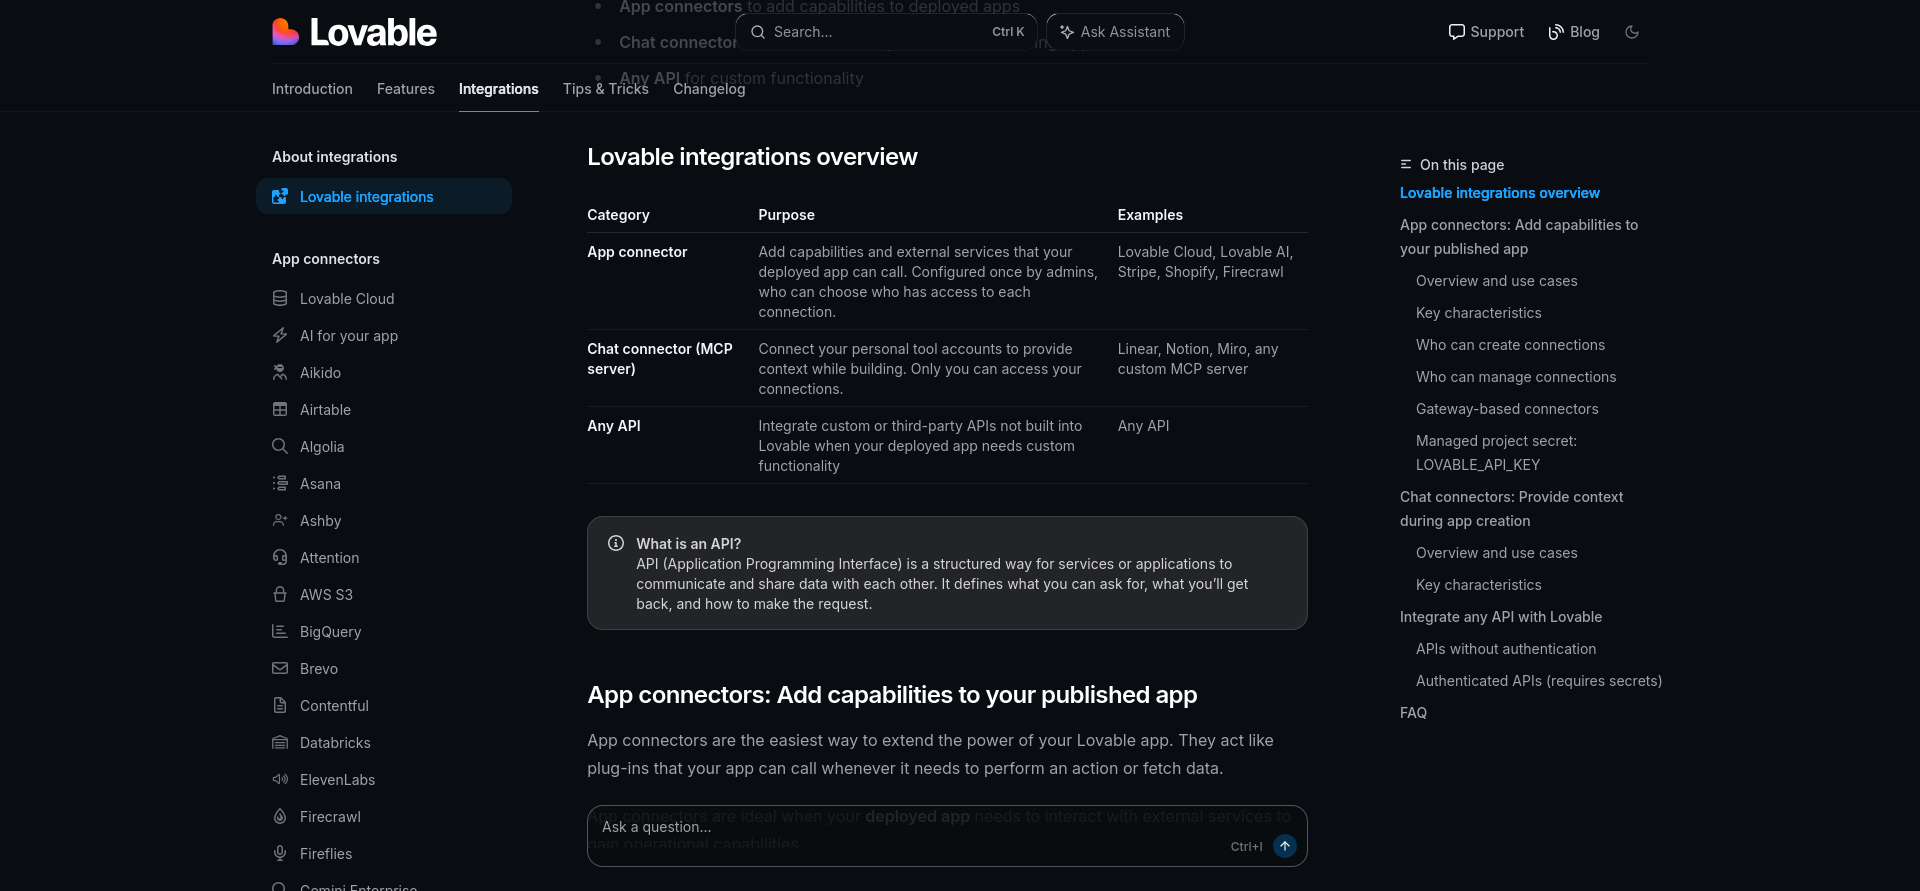
Task: Click the Ashby user icon
Action: 280,520
